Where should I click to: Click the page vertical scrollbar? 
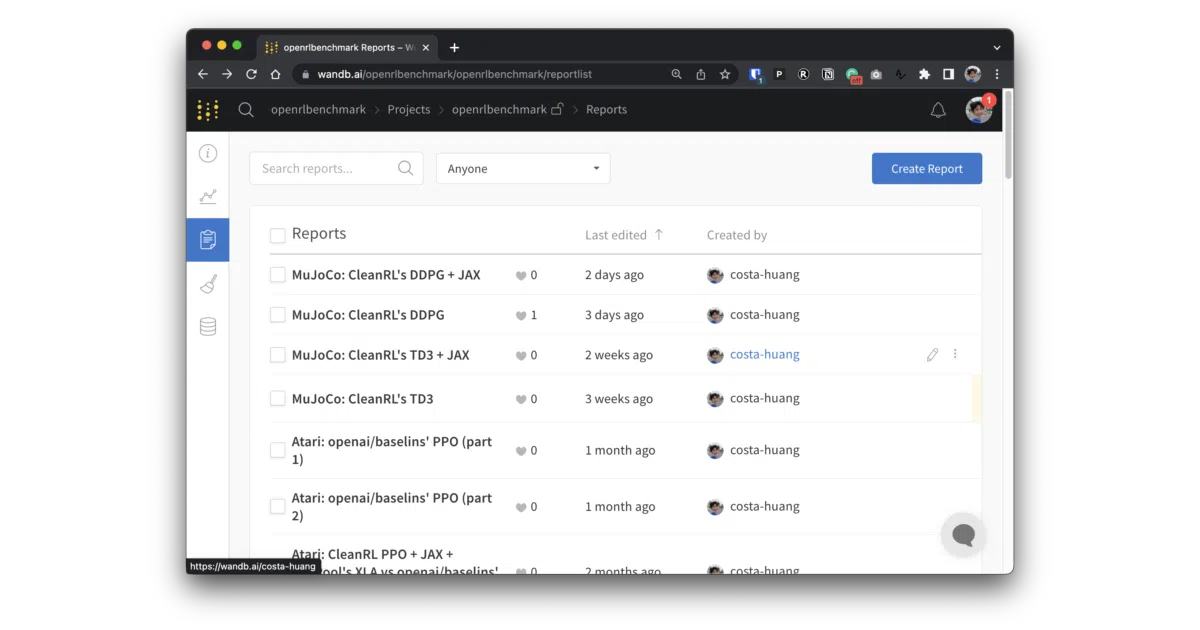click(1008, 135)
